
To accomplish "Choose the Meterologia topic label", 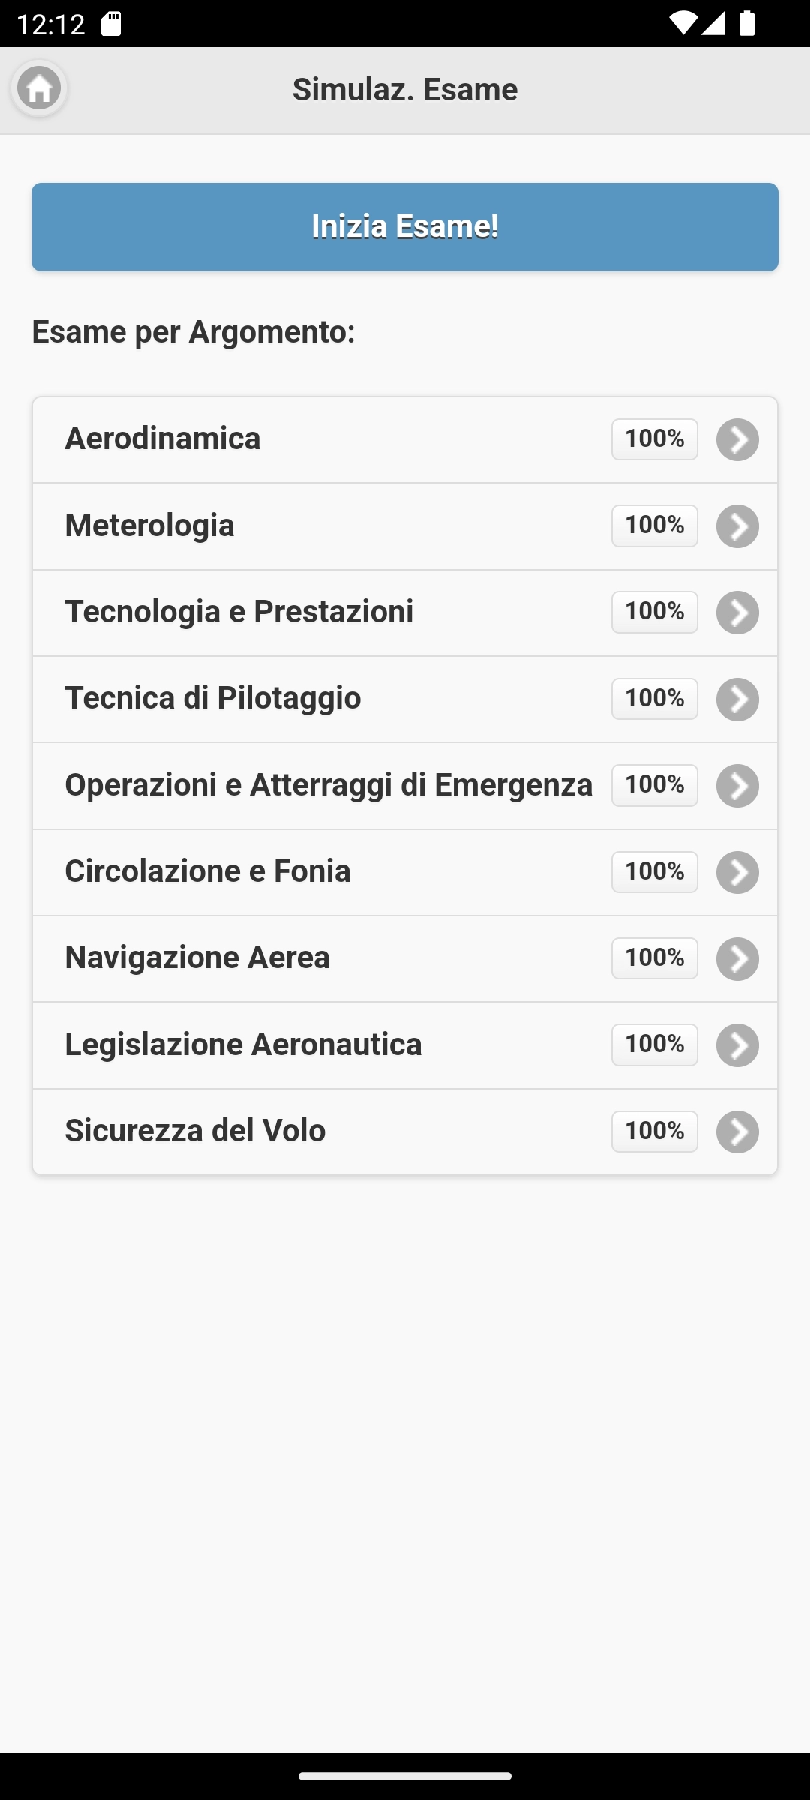I will pos(150,526).
